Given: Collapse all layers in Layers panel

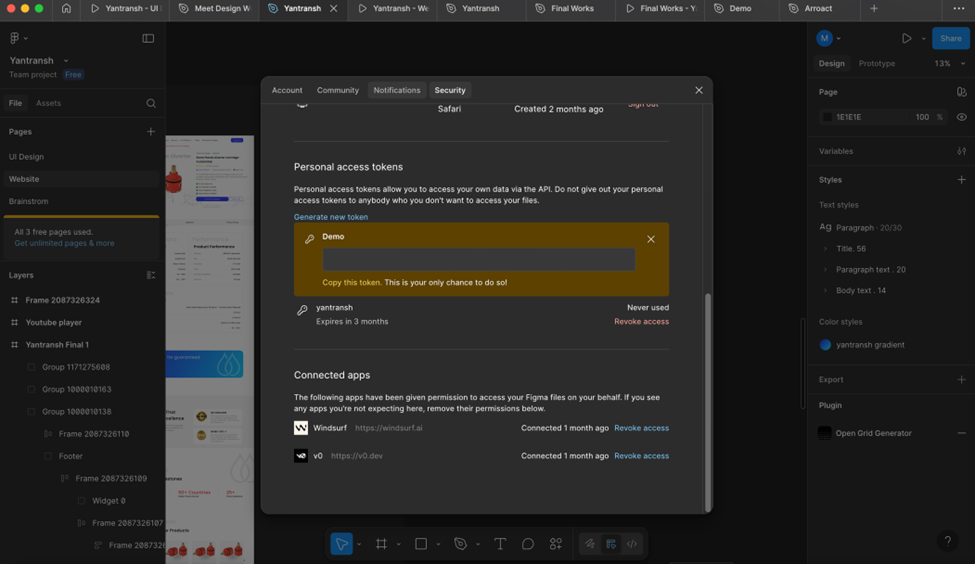Looking at the screenshot, I should tap(151, 275).
